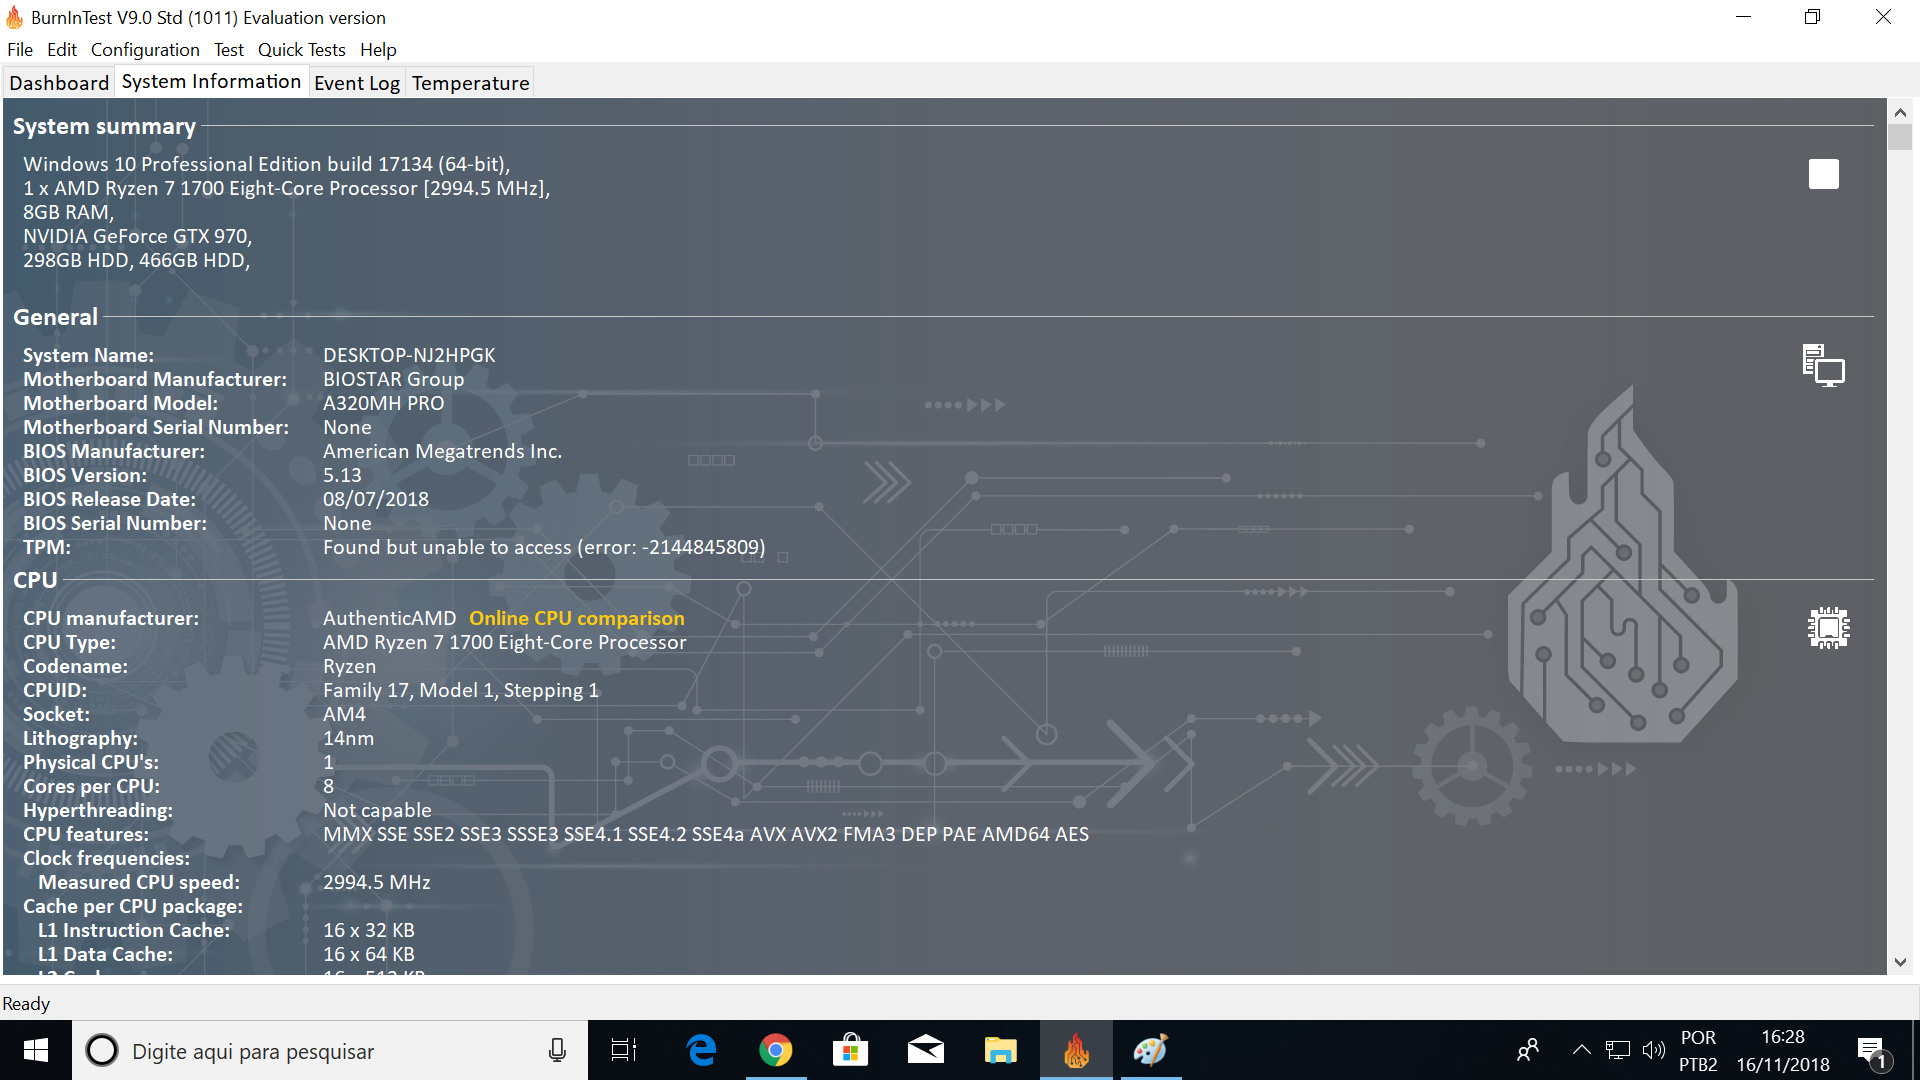Open File Explorer from taskbar
Image resolution: width=1920 pixels, height=1080 pixels.
tap(1001, 1050)
